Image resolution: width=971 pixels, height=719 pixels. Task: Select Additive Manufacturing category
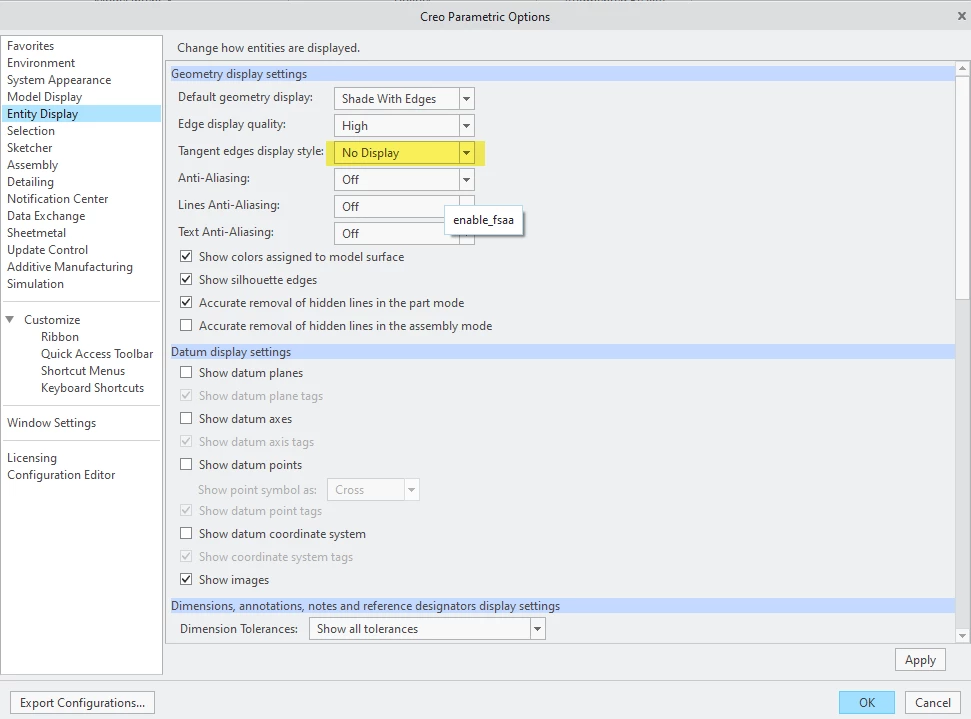[x=70, y=267]
